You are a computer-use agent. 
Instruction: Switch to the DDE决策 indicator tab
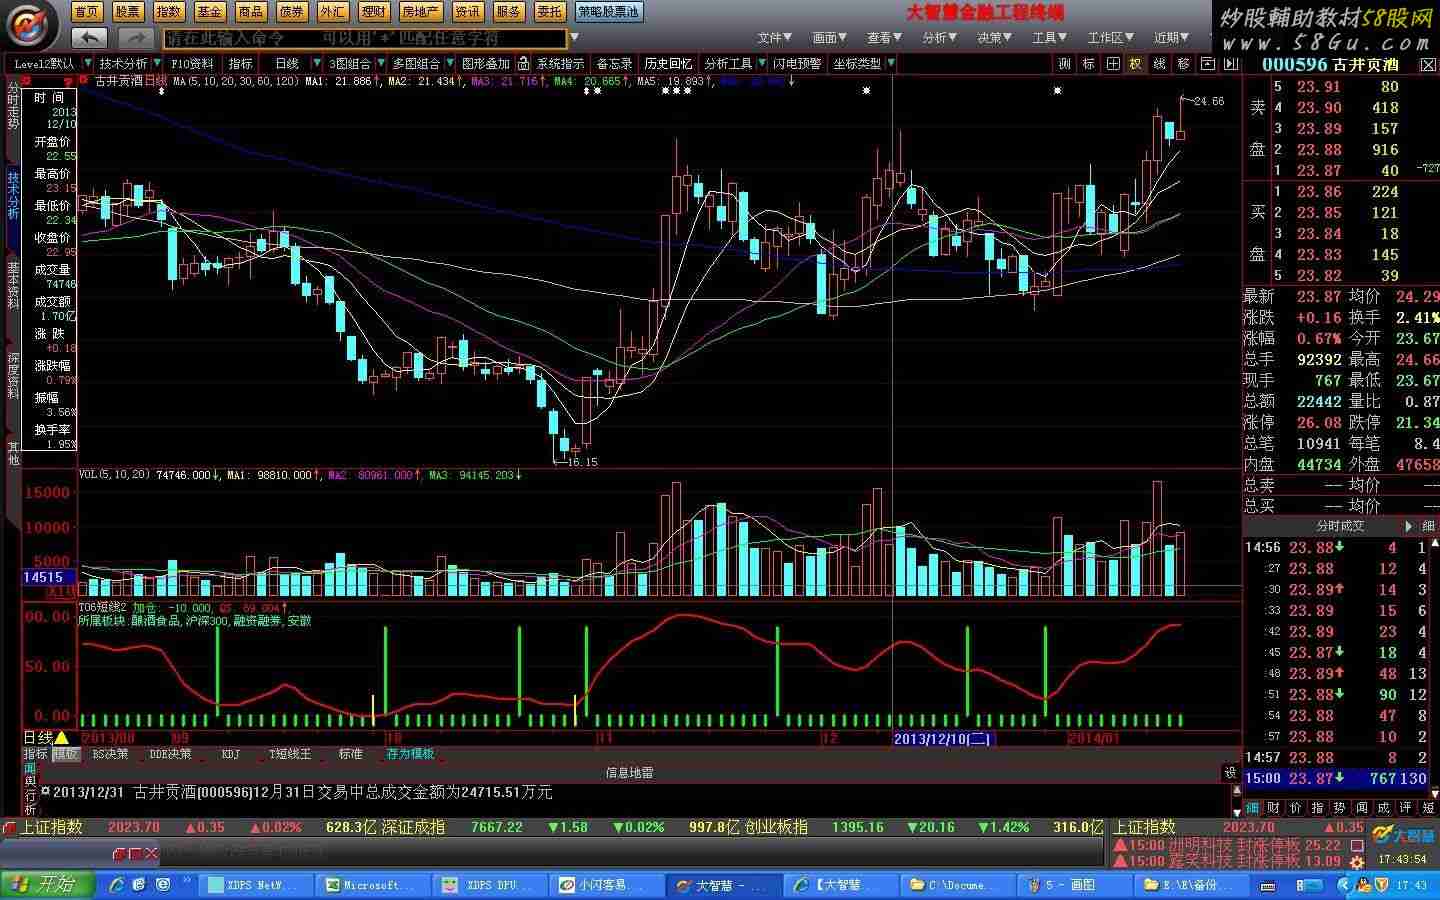(172, 754)
